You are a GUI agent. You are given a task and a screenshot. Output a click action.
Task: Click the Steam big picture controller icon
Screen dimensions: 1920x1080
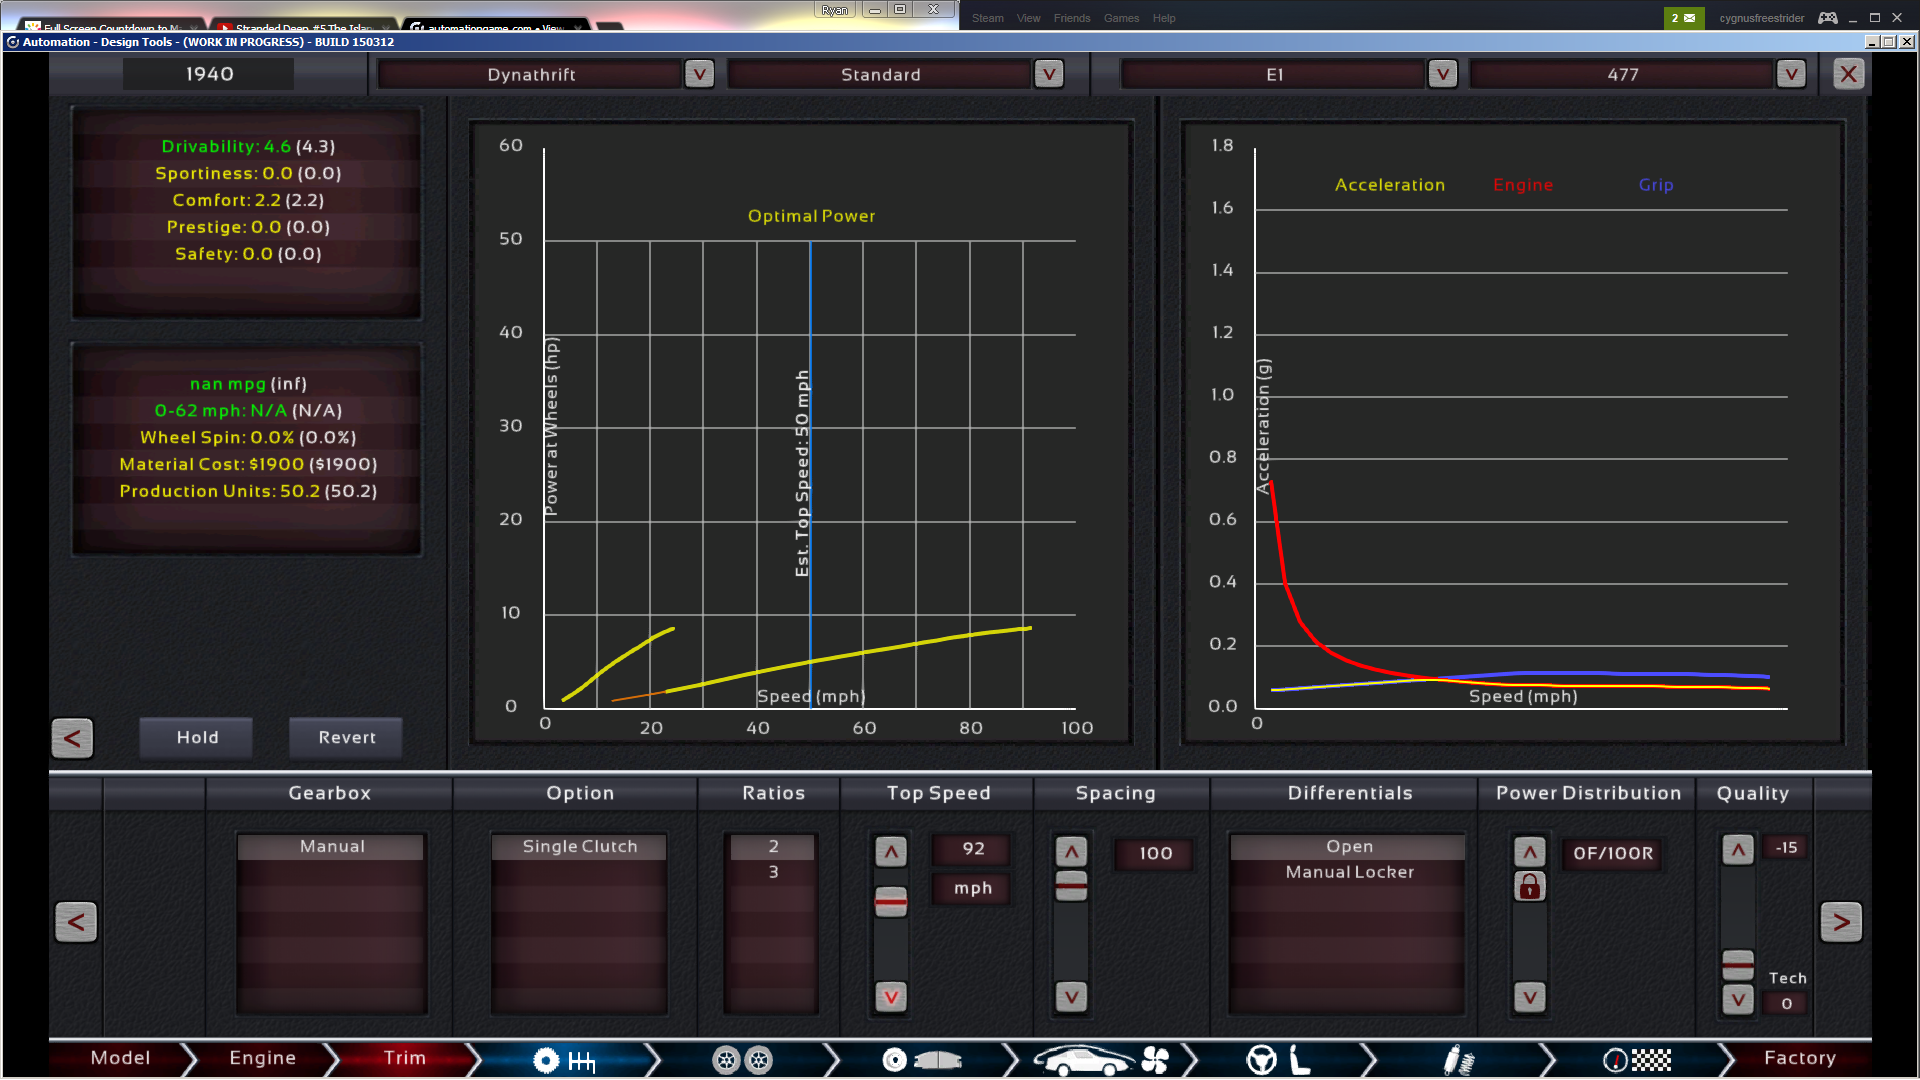[1827, 18]
